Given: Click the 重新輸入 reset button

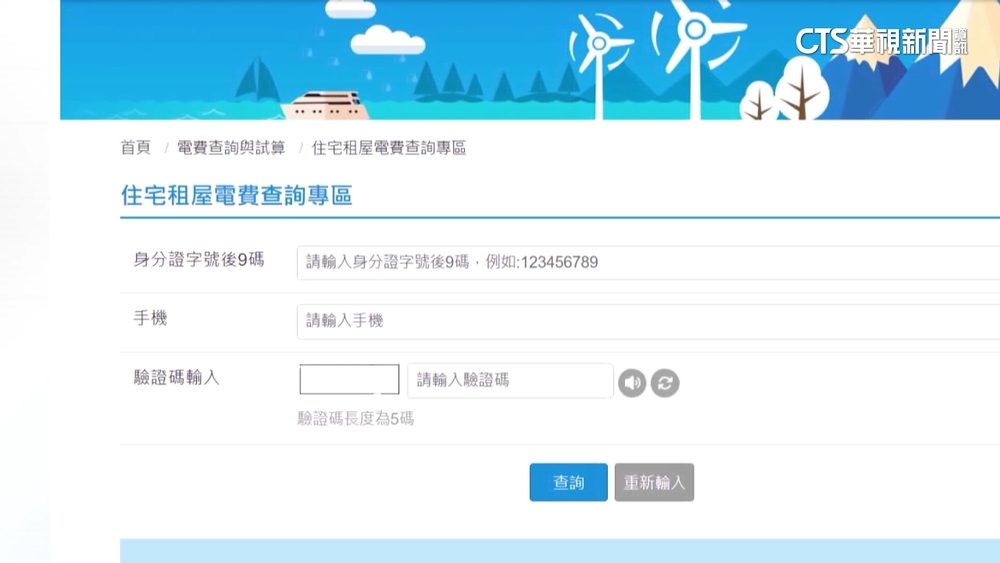Looking at the screenshot, I should (x=654, y=482).
